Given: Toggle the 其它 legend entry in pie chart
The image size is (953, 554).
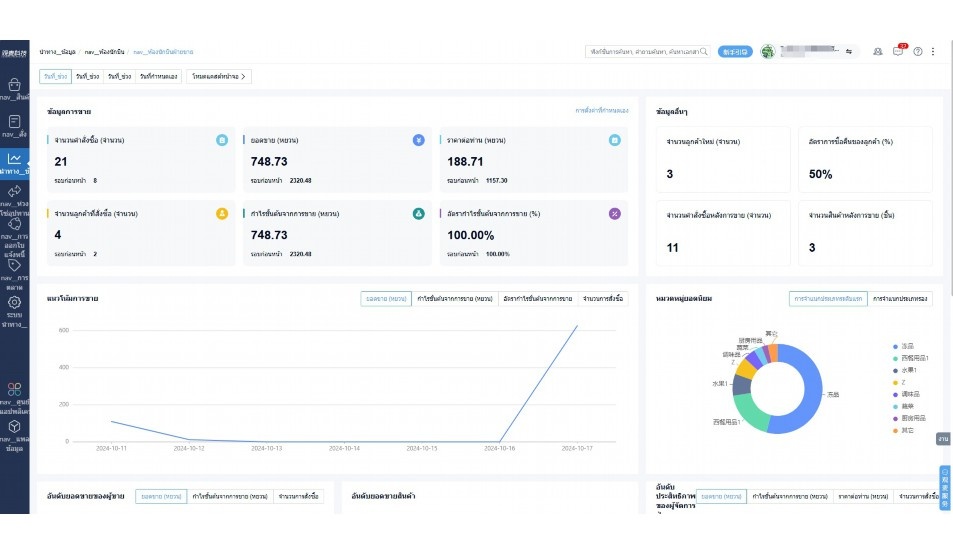Looking at the screenshot, I should pyautogui.click(x=908, y=430).
